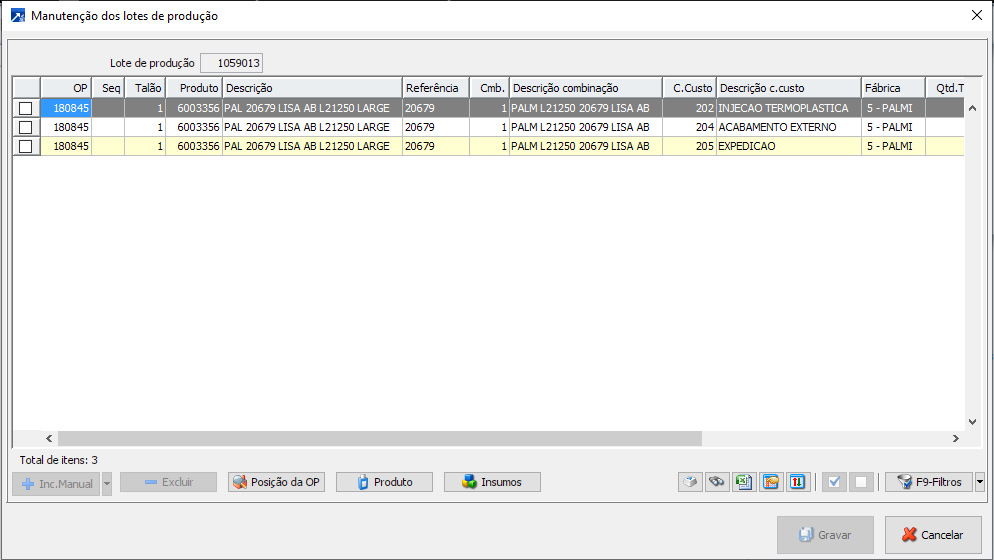Image resolution: width=994 pixels, height=560 pixels.
Task: Open grid layout configuration icon
Action: (771, 482)
